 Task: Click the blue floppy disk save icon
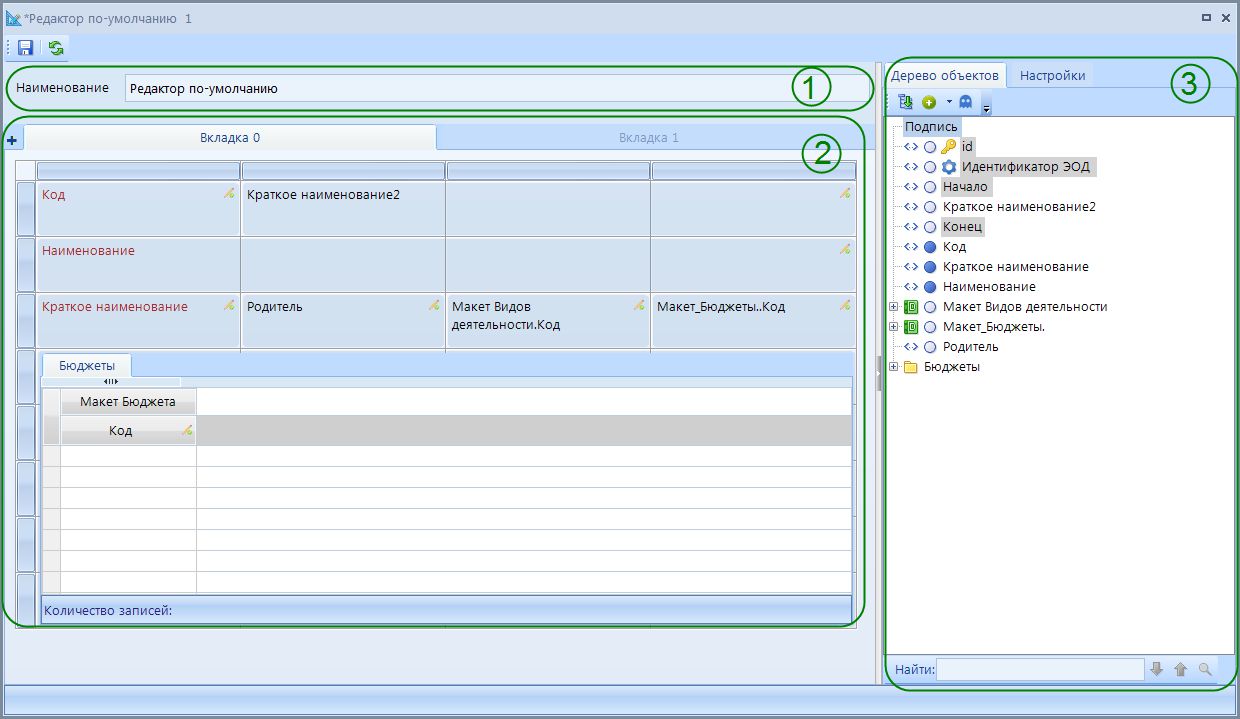(26, 48)
